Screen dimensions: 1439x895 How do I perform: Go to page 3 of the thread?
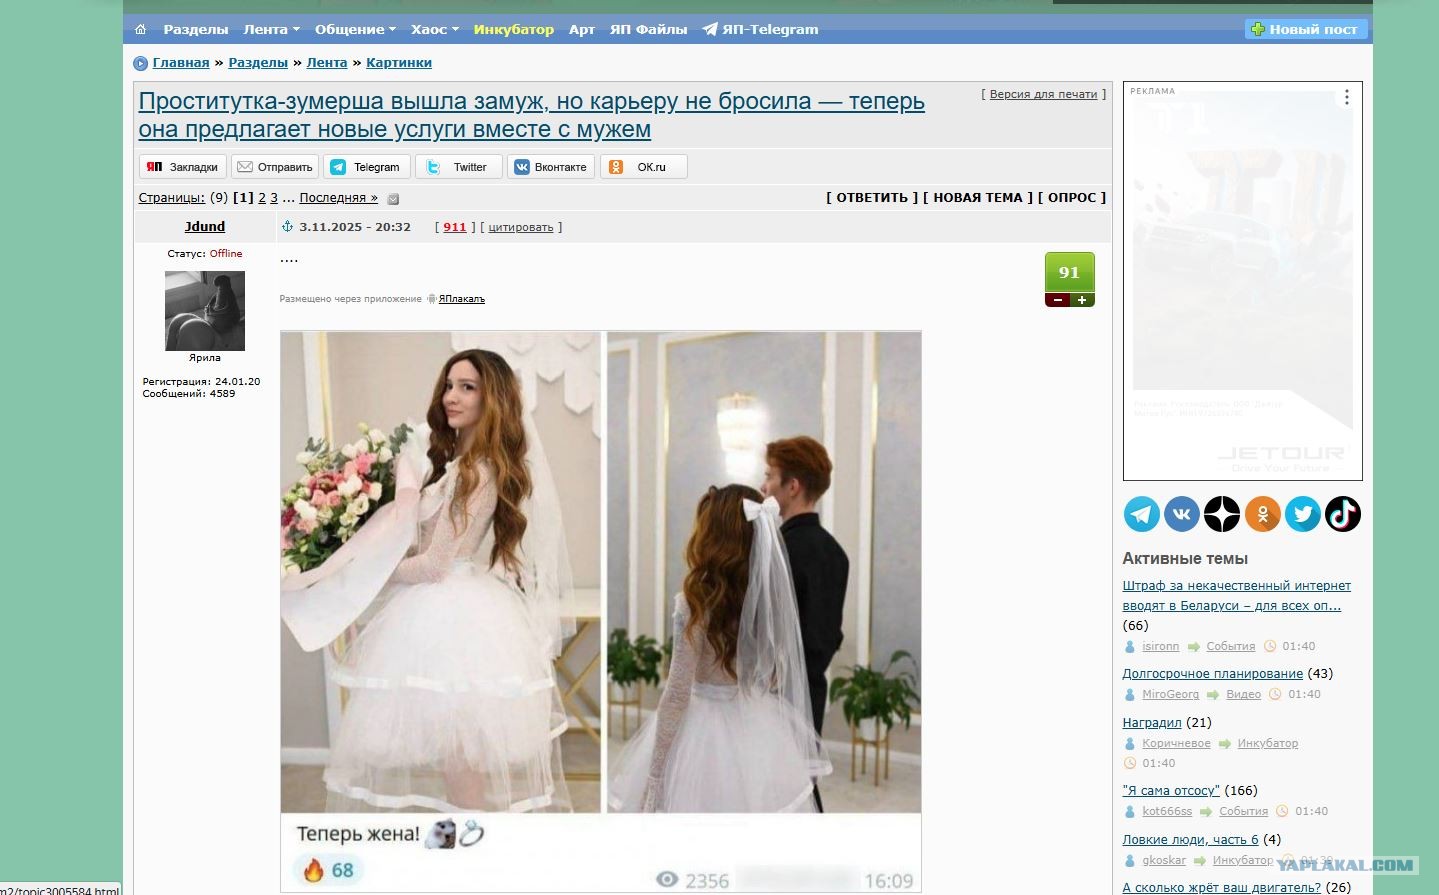274,198
